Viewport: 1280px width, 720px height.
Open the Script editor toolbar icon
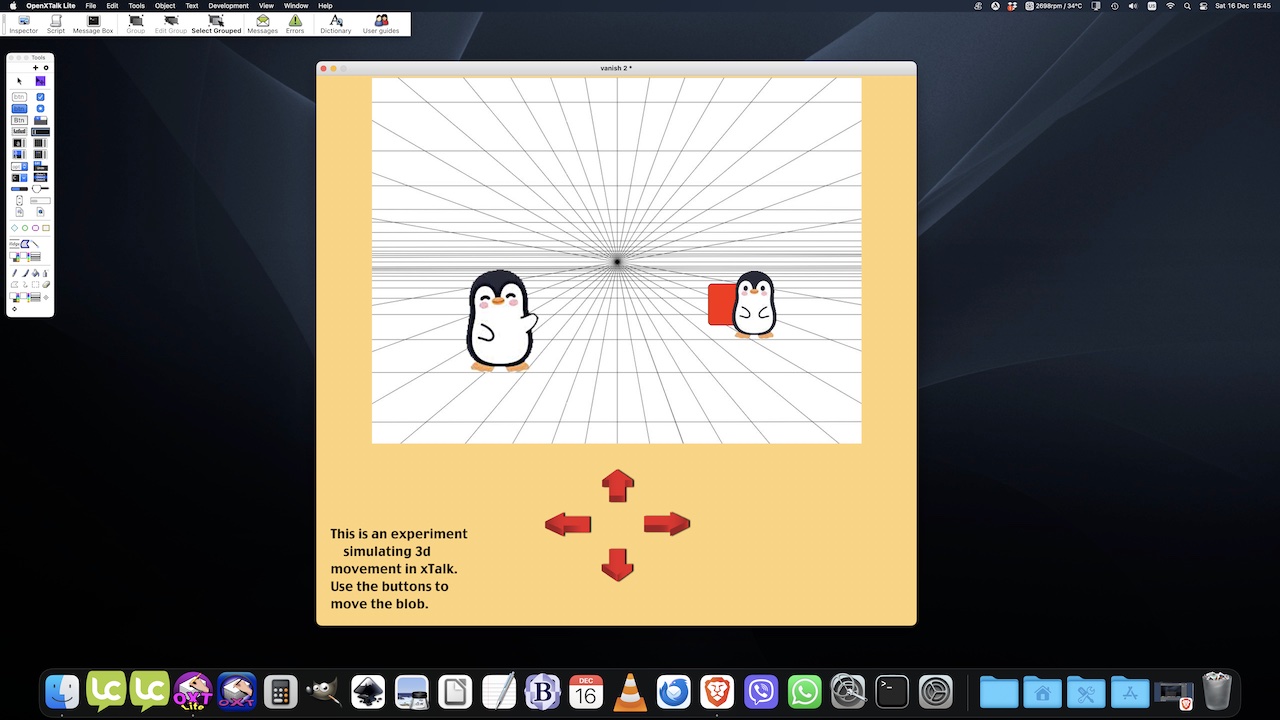[56, 23]
